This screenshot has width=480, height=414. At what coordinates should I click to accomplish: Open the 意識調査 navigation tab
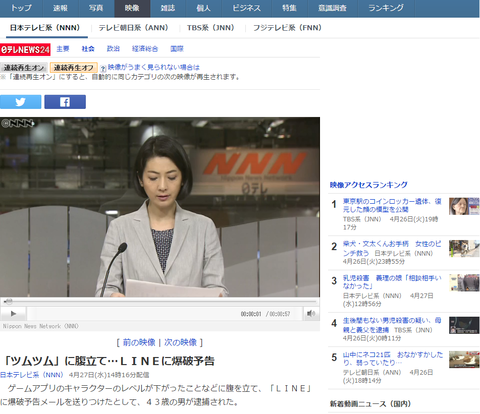click(333, 8)
